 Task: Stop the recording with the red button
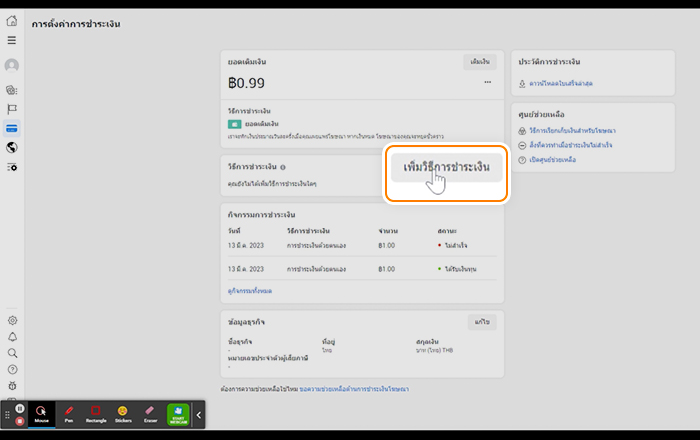click(x=20, y=421)
